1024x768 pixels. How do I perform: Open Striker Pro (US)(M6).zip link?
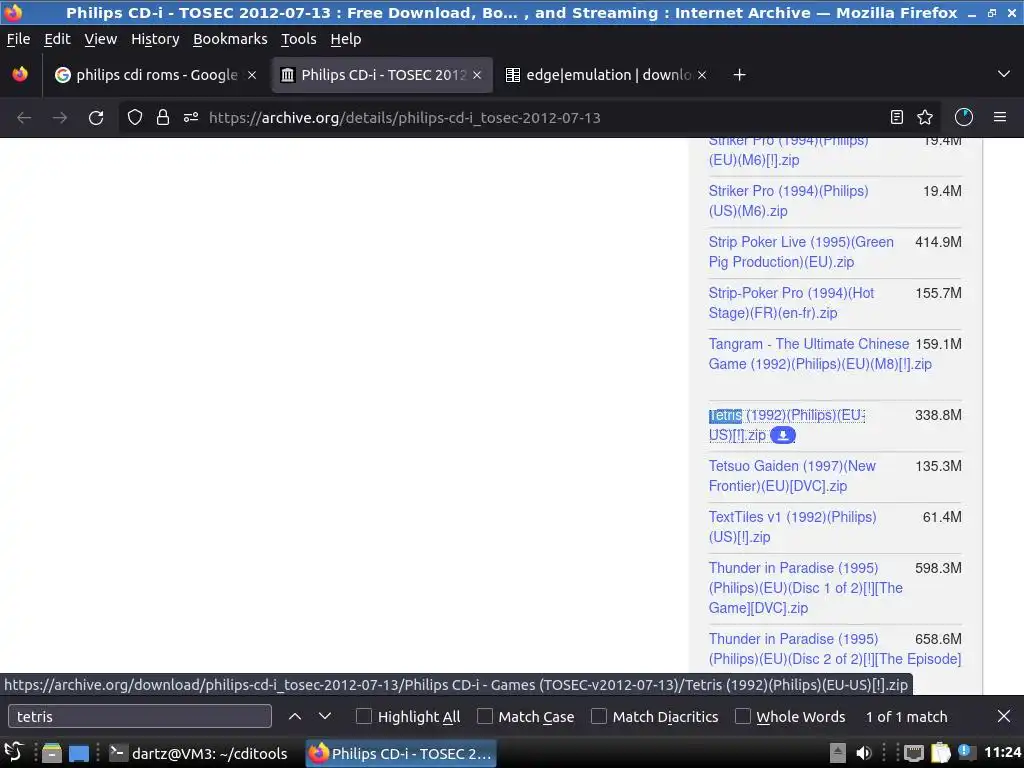tap(788, 201)
